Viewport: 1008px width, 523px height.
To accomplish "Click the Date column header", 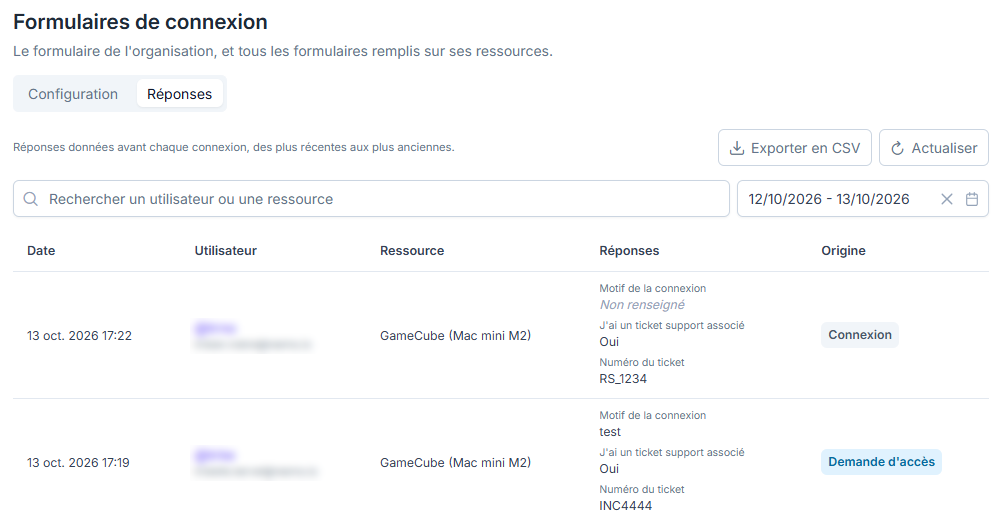I will click(x=41, y=251).
